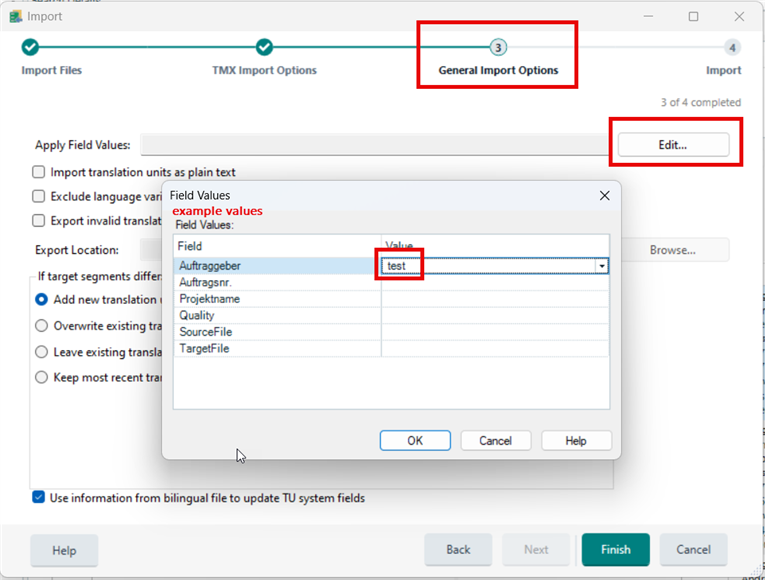
Task: Click the General Import Options step label
Action: coord(498,70)
